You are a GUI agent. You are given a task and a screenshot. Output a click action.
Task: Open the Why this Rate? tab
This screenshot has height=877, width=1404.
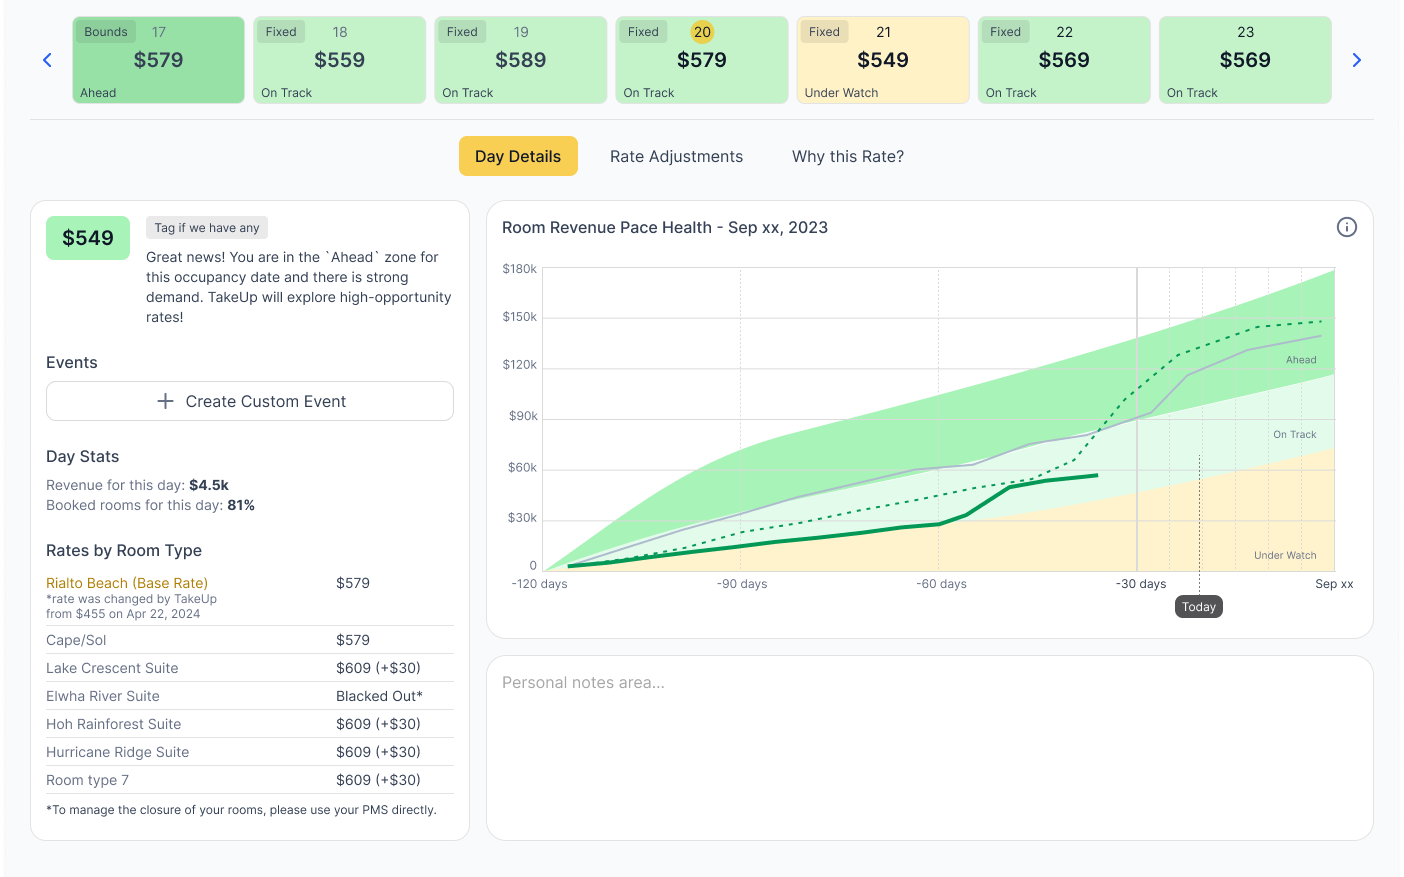point(847,156)
